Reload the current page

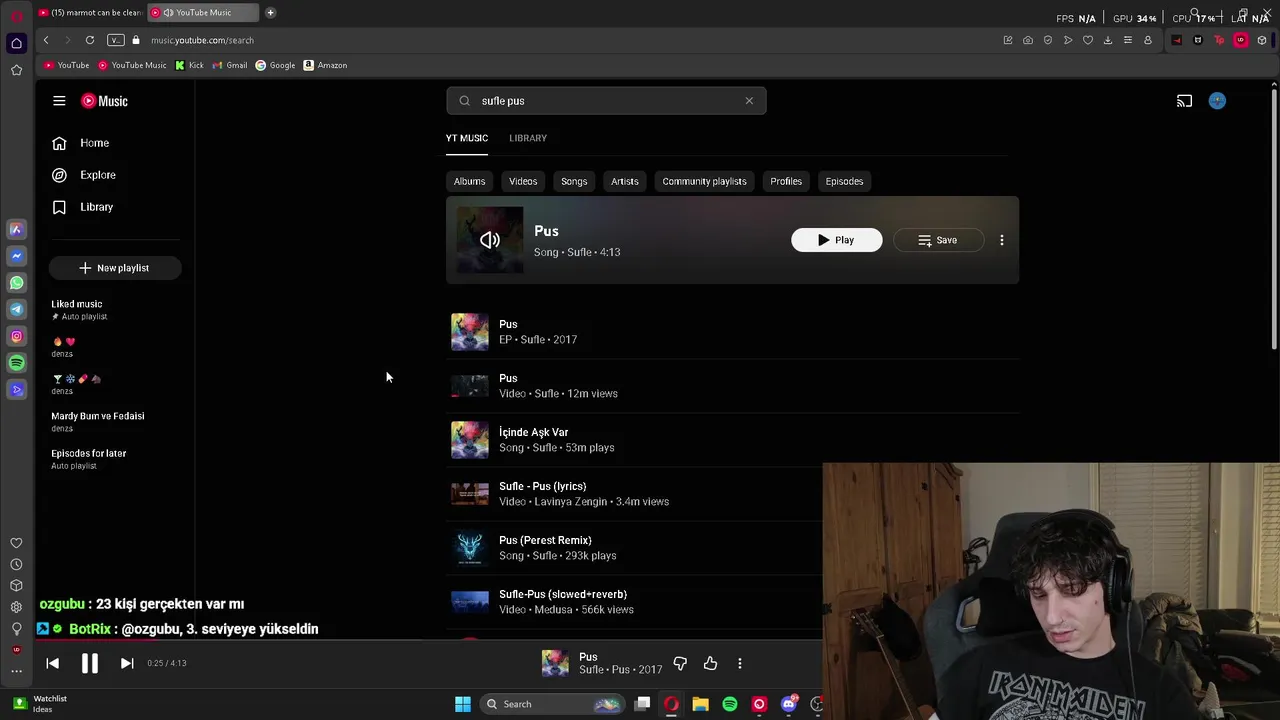pos(90,40)
